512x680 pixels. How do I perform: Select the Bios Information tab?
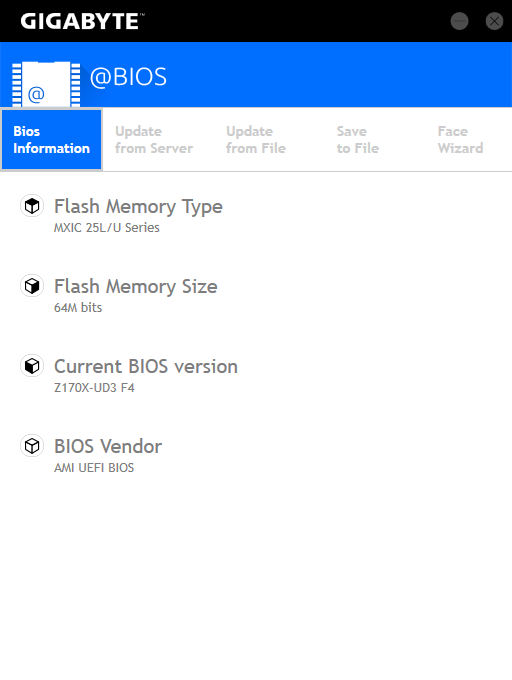point(52,140)
